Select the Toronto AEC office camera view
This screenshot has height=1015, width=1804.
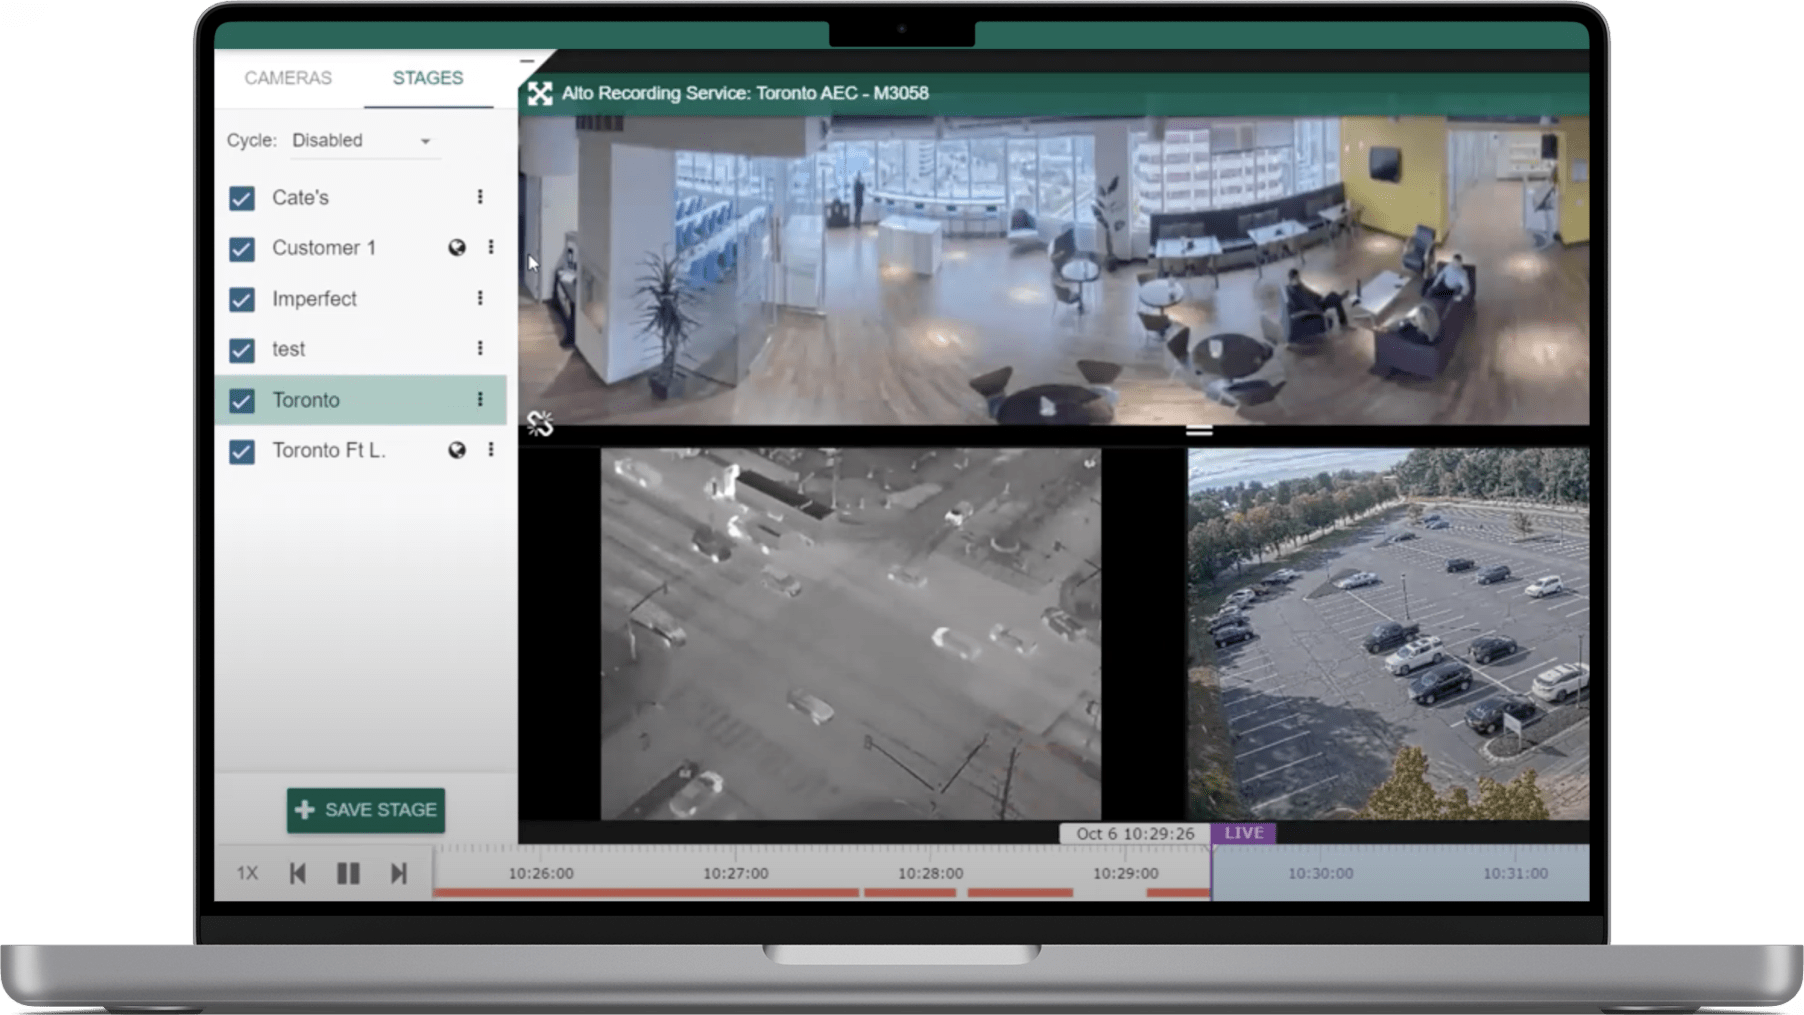pos(1054,270)
